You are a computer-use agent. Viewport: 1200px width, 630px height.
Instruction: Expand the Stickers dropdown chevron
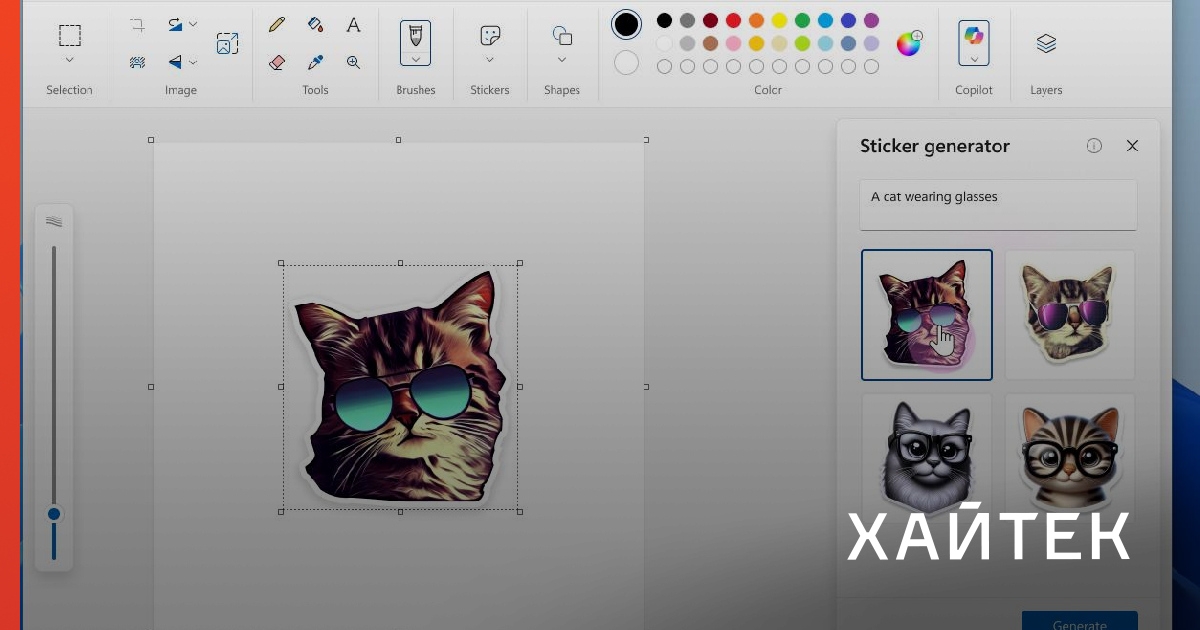490,60
